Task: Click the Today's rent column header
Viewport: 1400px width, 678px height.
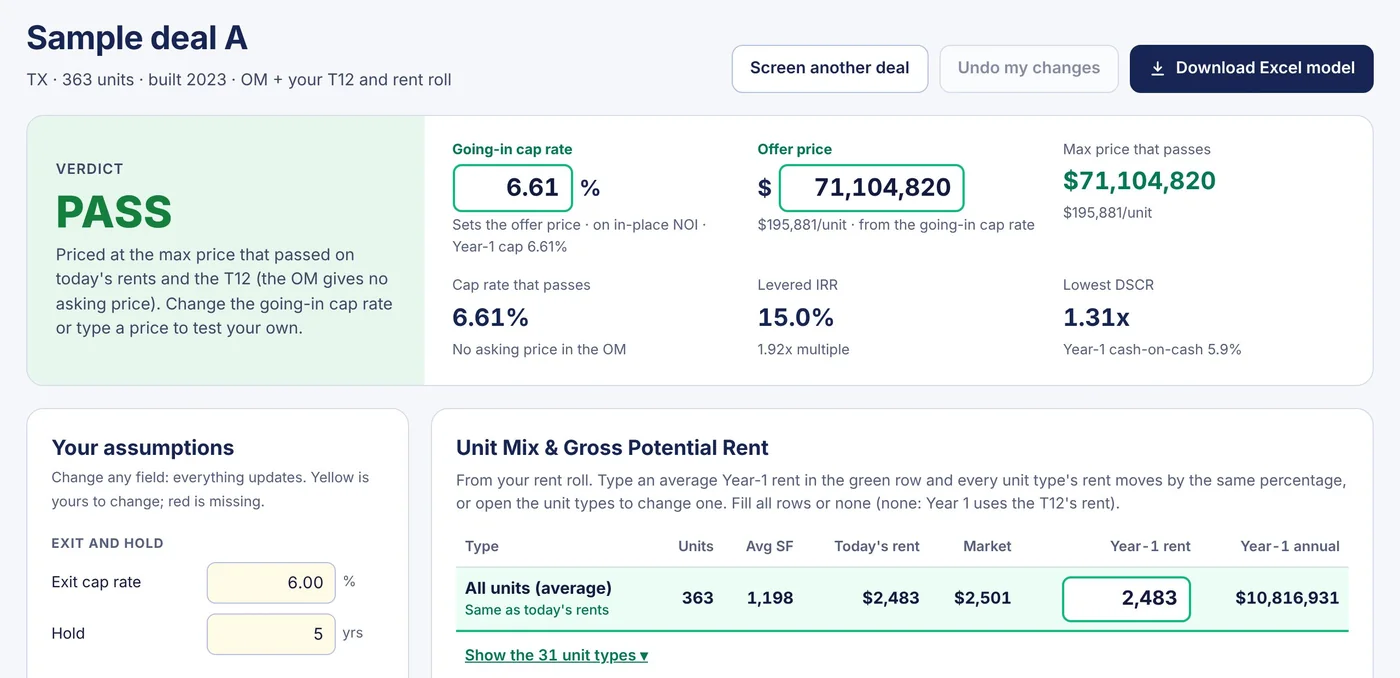Action: coord(877,546)
